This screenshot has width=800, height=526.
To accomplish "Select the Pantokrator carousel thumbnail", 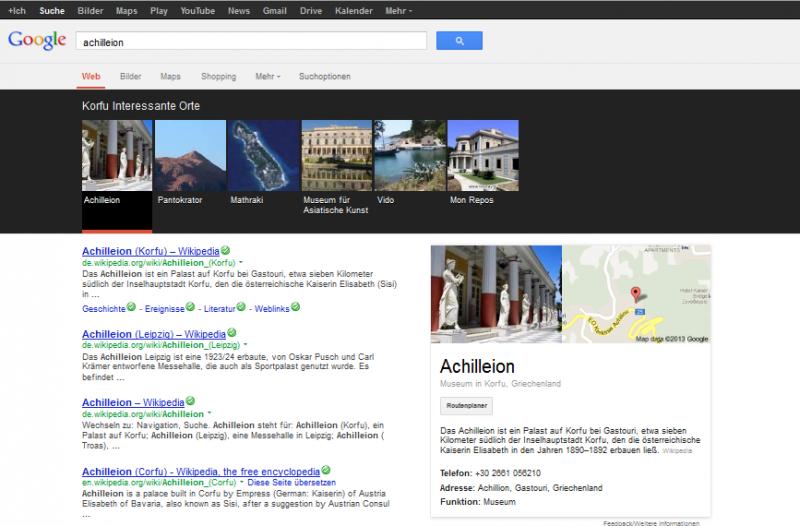I will click(190, 155).
